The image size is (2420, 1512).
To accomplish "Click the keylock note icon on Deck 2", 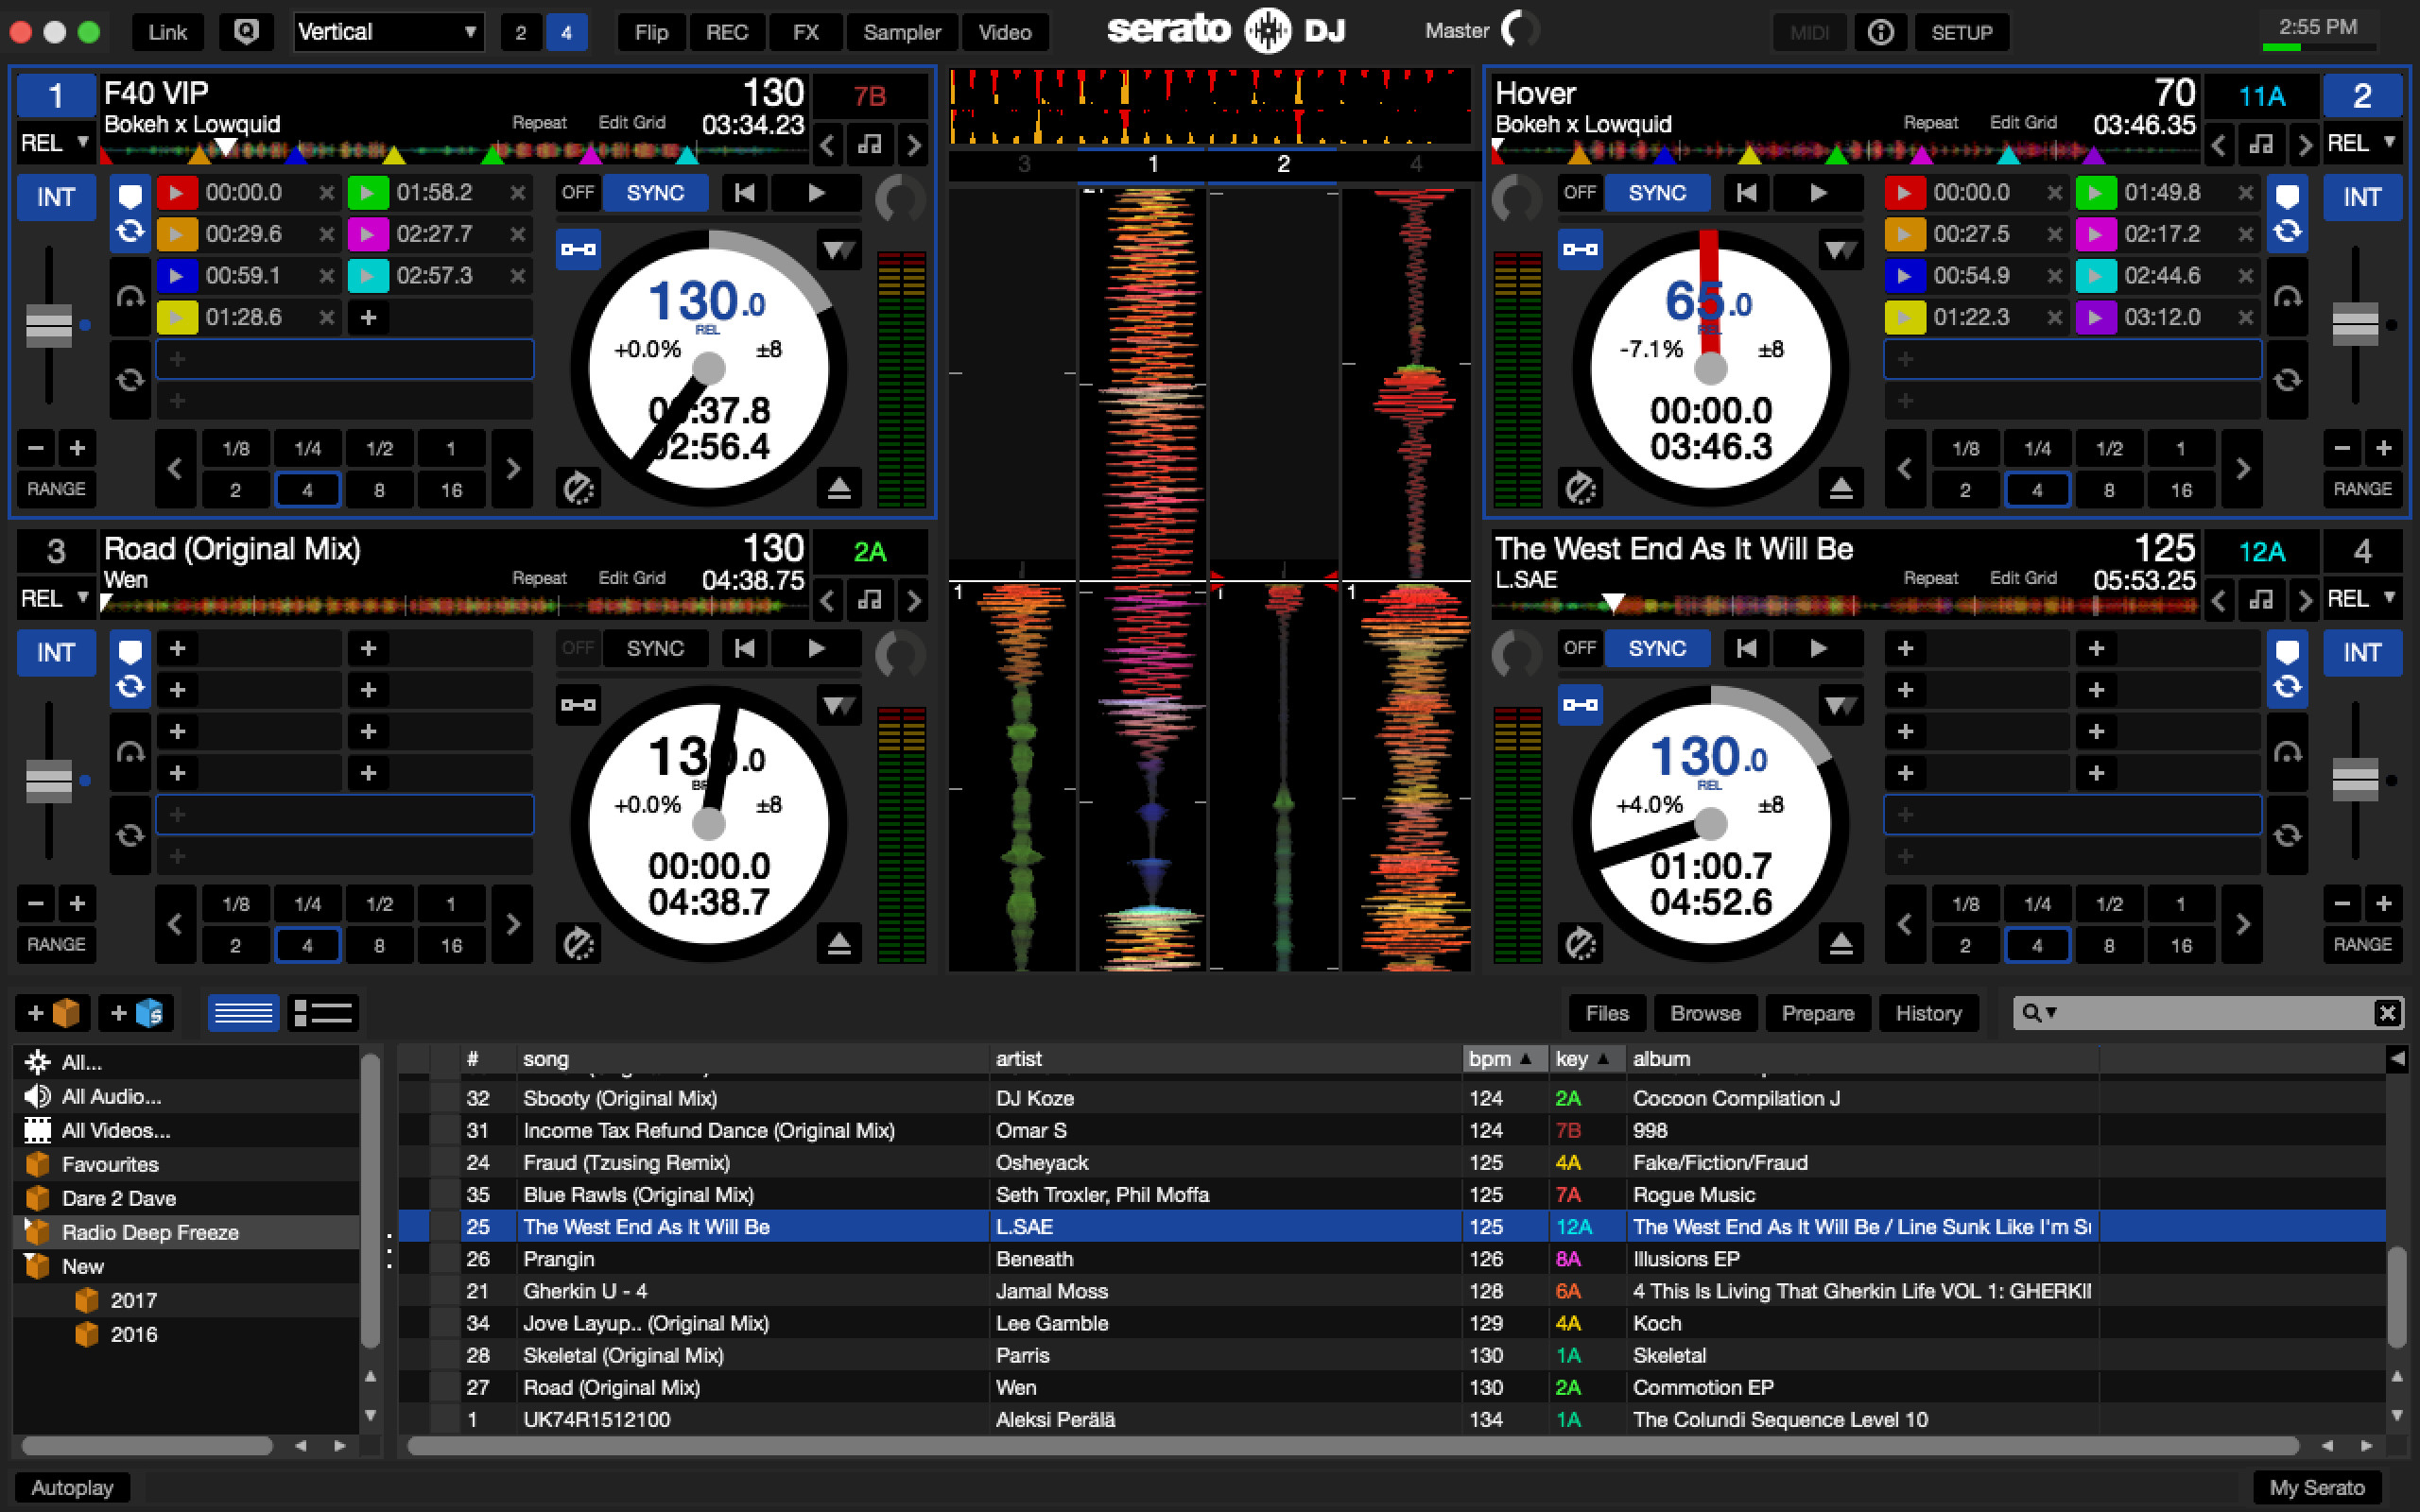I will point(2263,143).
